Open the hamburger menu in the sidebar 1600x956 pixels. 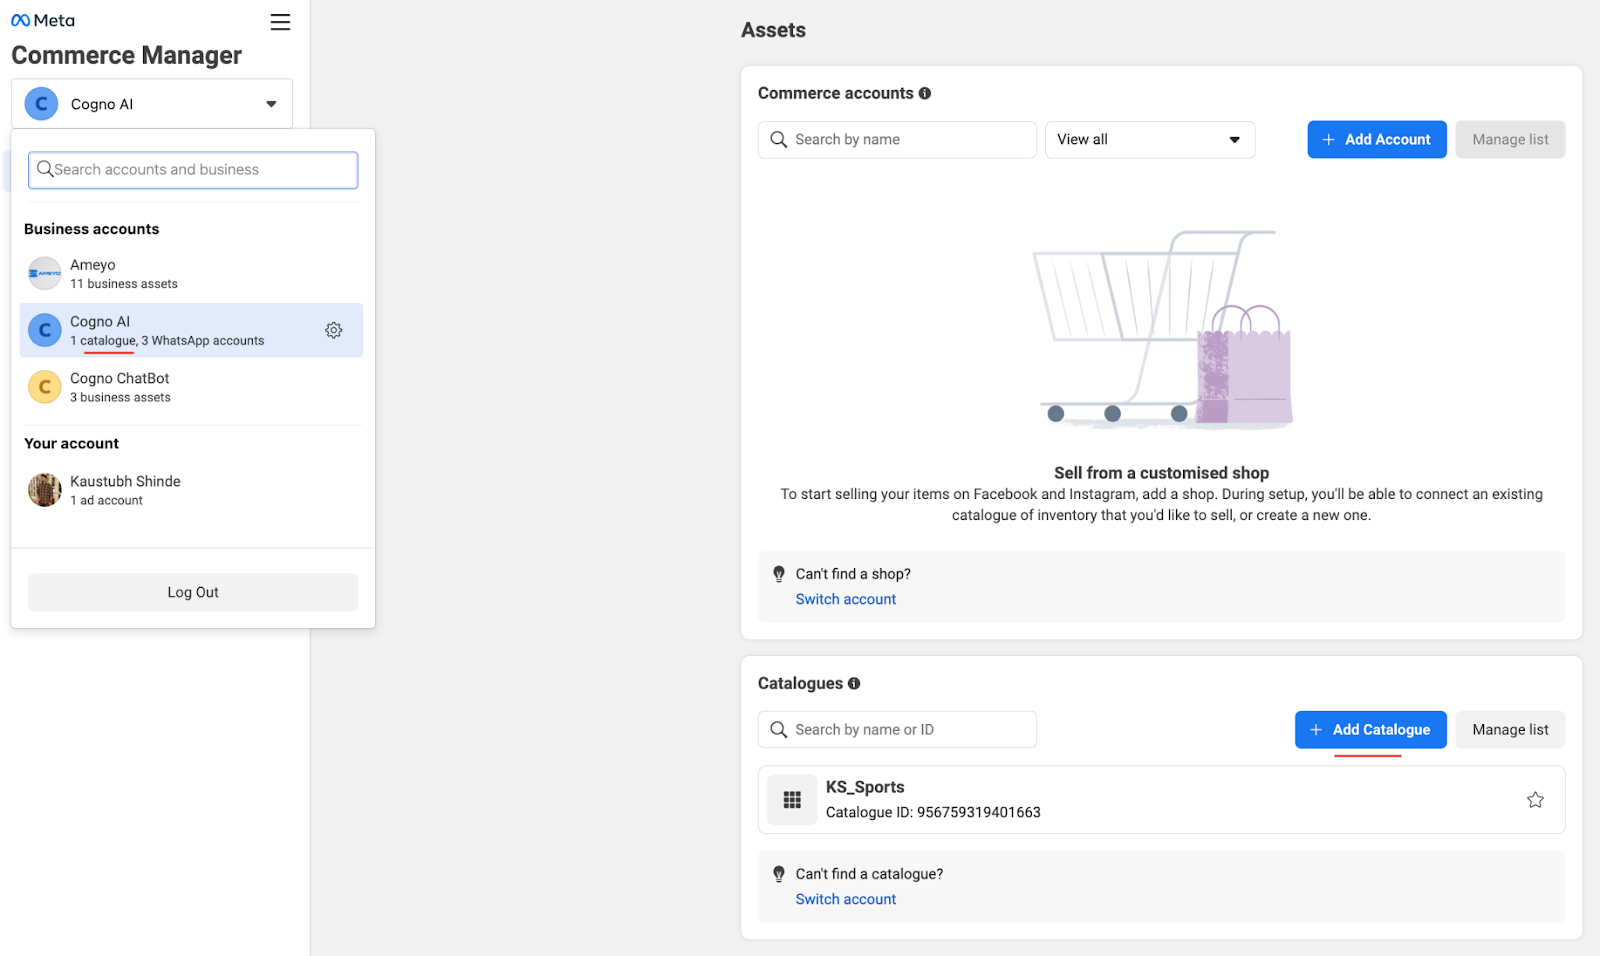pos(280,22)
